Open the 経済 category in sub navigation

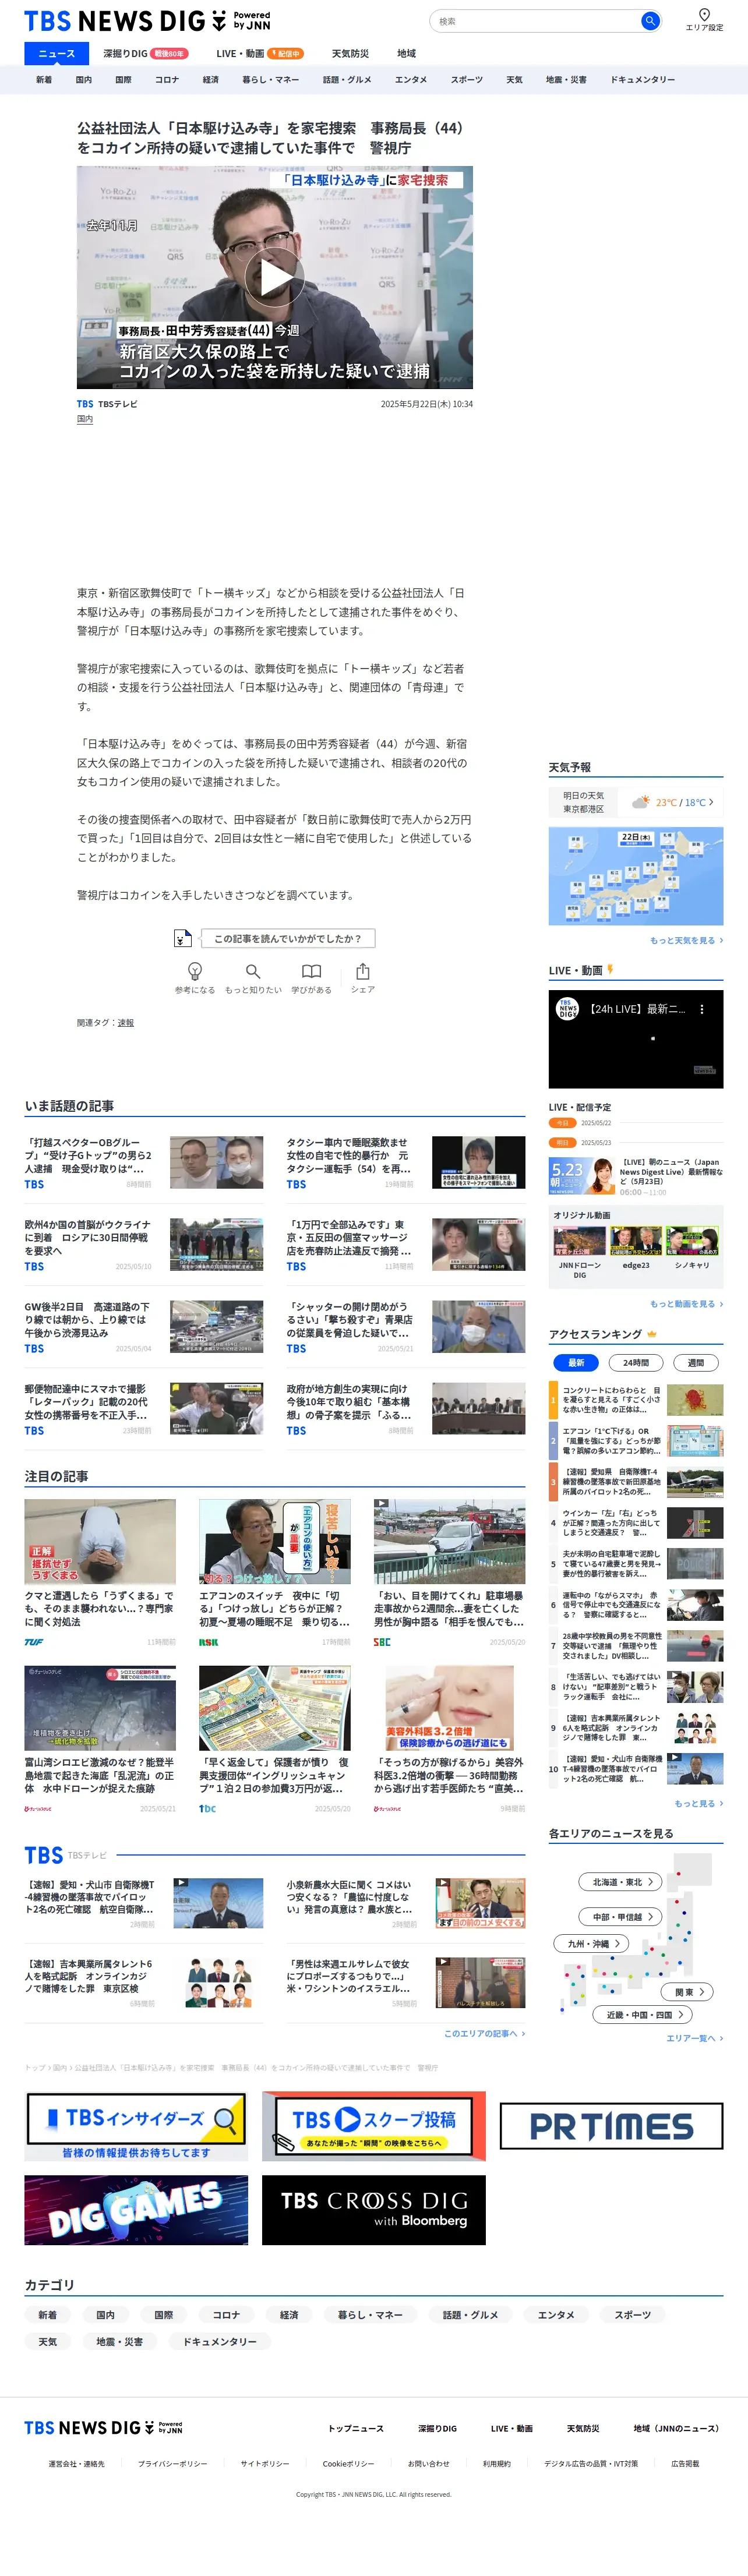(x=210, y=80)
